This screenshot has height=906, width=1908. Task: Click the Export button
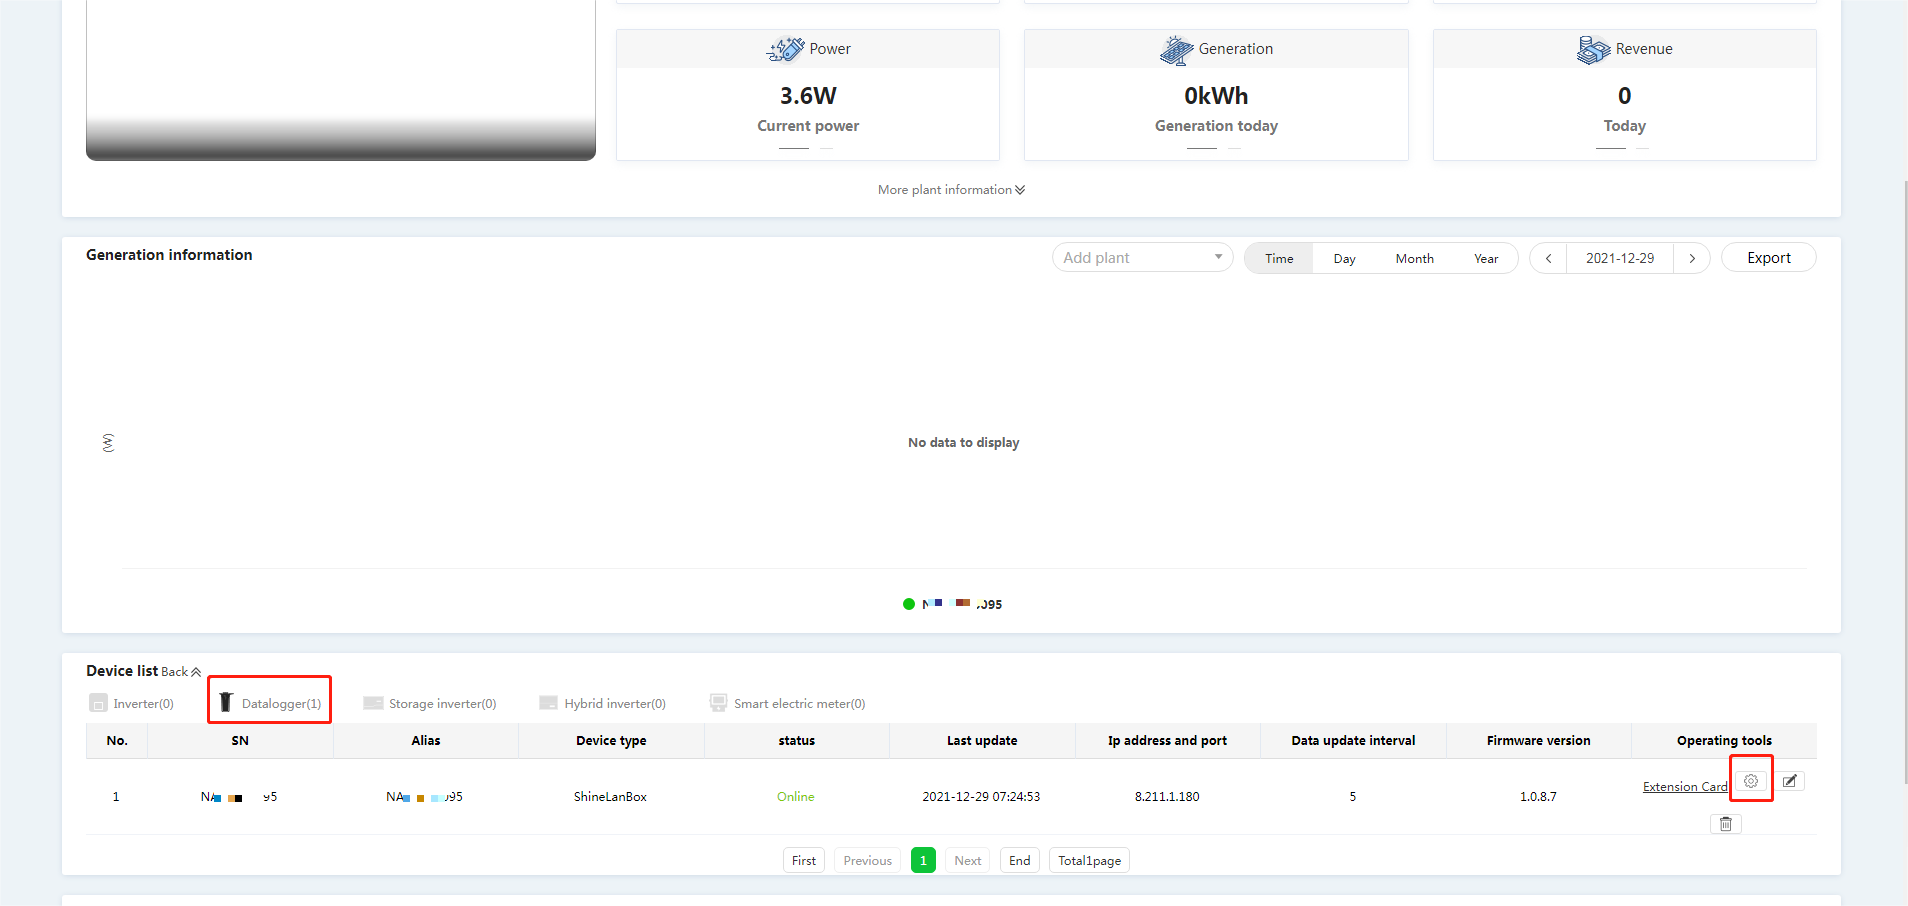(x=1768, y=258)
